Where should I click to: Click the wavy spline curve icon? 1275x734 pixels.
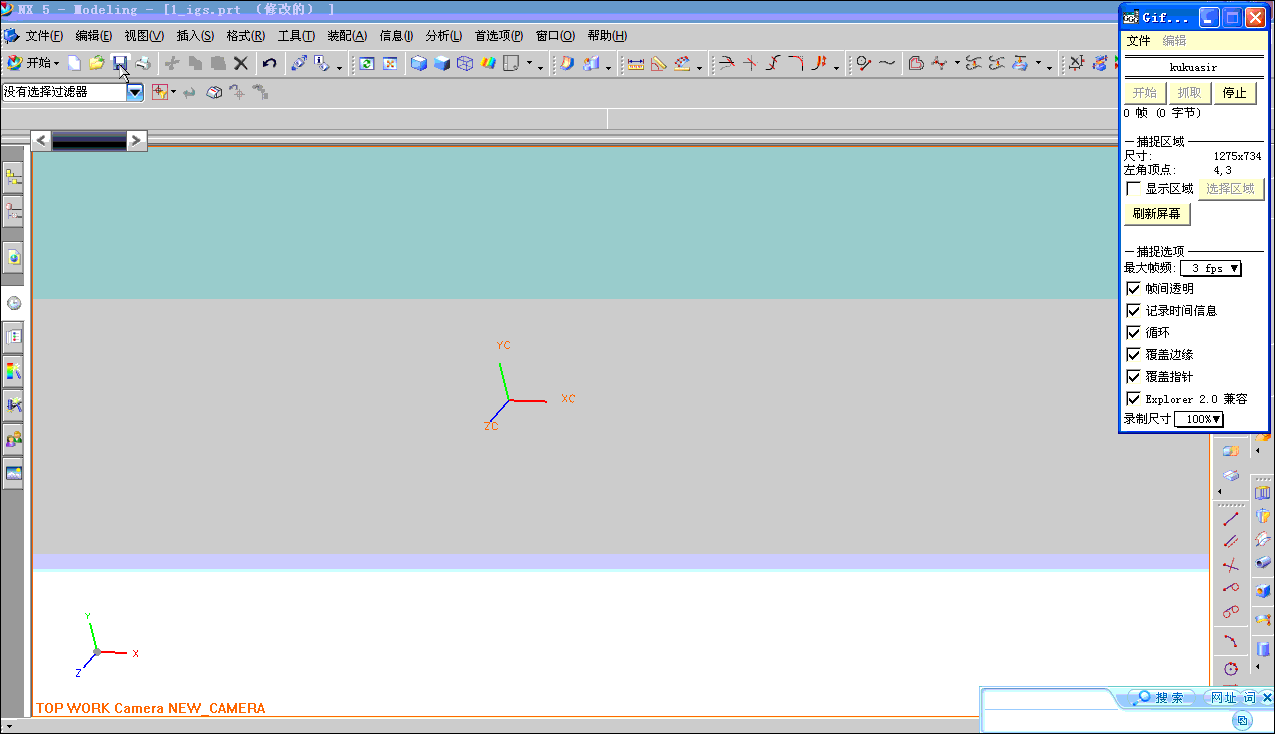point(887,63)
